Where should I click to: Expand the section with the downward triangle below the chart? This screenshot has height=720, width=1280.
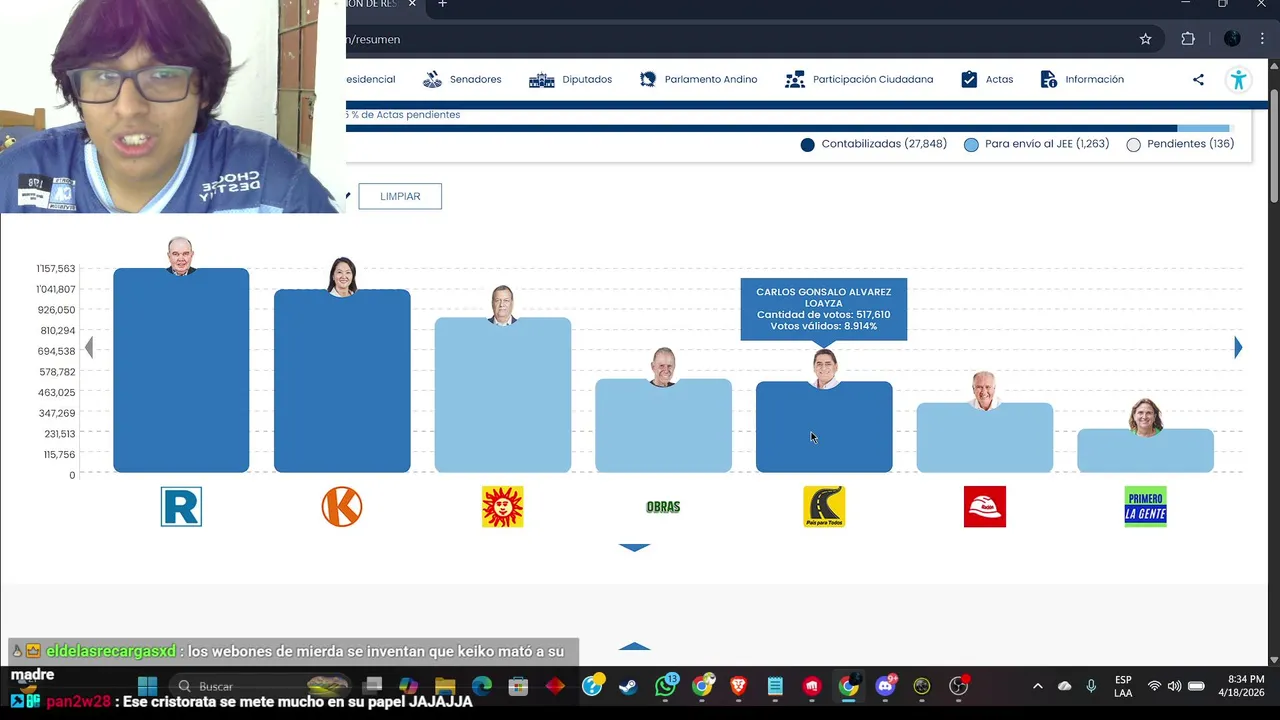click(x=635, y=548)
